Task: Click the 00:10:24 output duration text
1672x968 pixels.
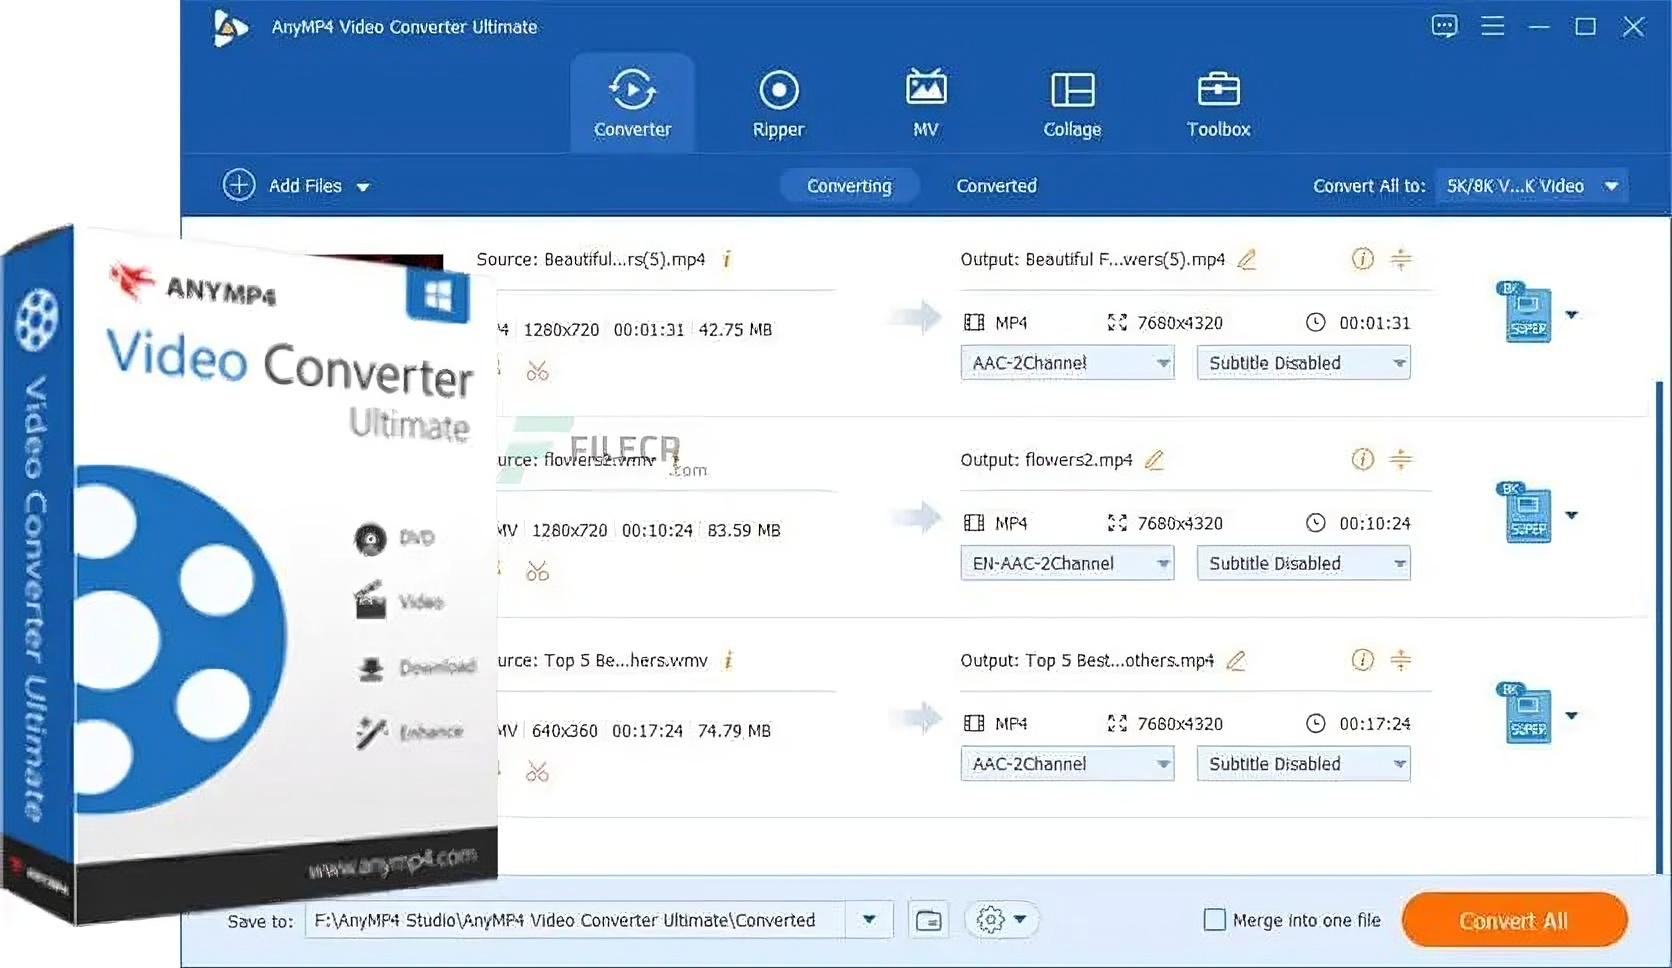Action: 1375,523
